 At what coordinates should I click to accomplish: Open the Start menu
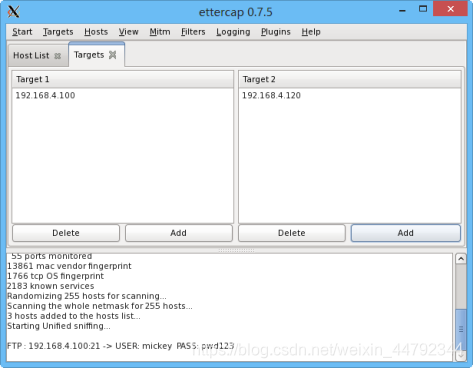click(22, 32)
